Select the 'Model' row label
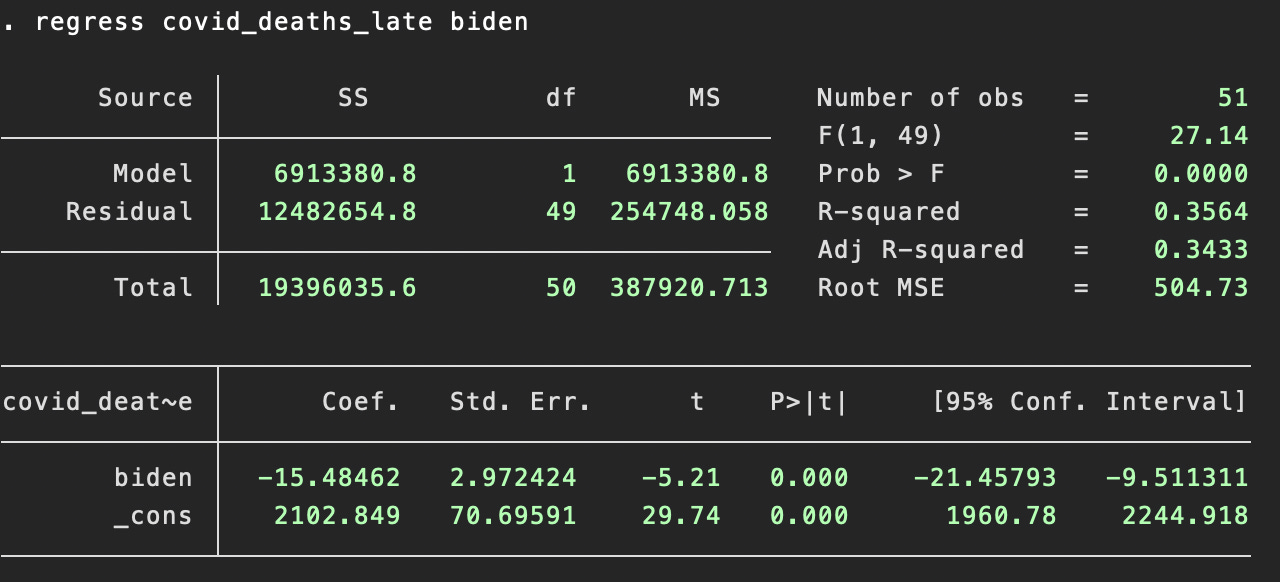Screen dimensions: 1280x582 pos(153,174)
